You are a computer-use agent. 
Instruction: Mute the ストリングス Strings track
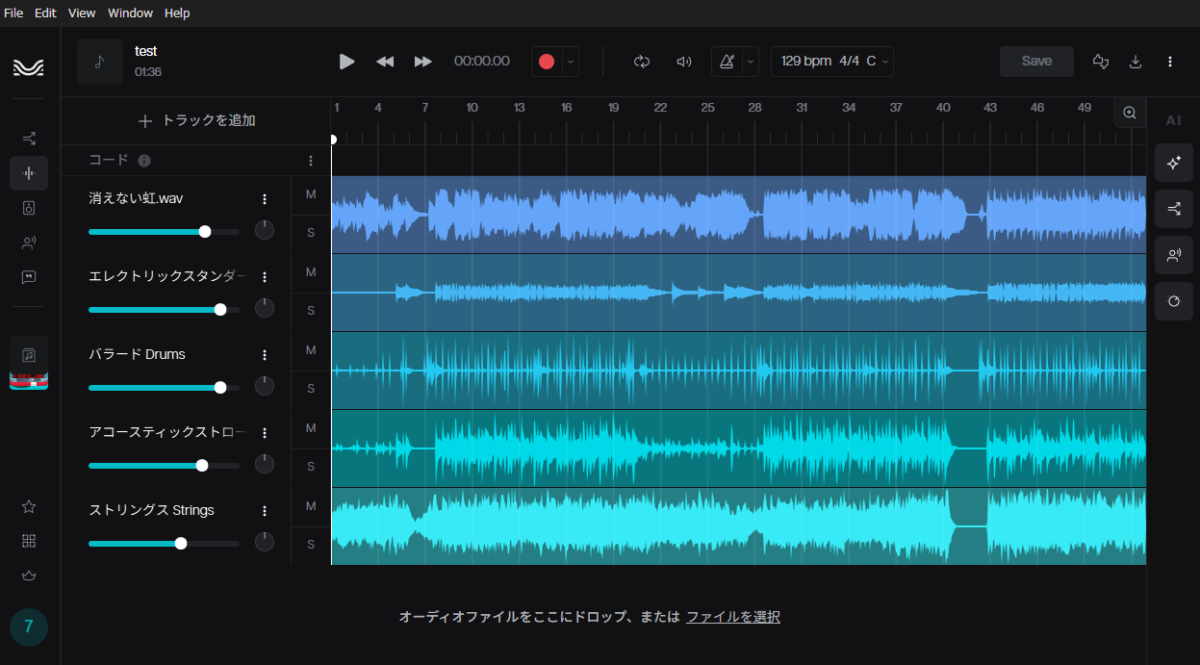(x=311, y=506)
